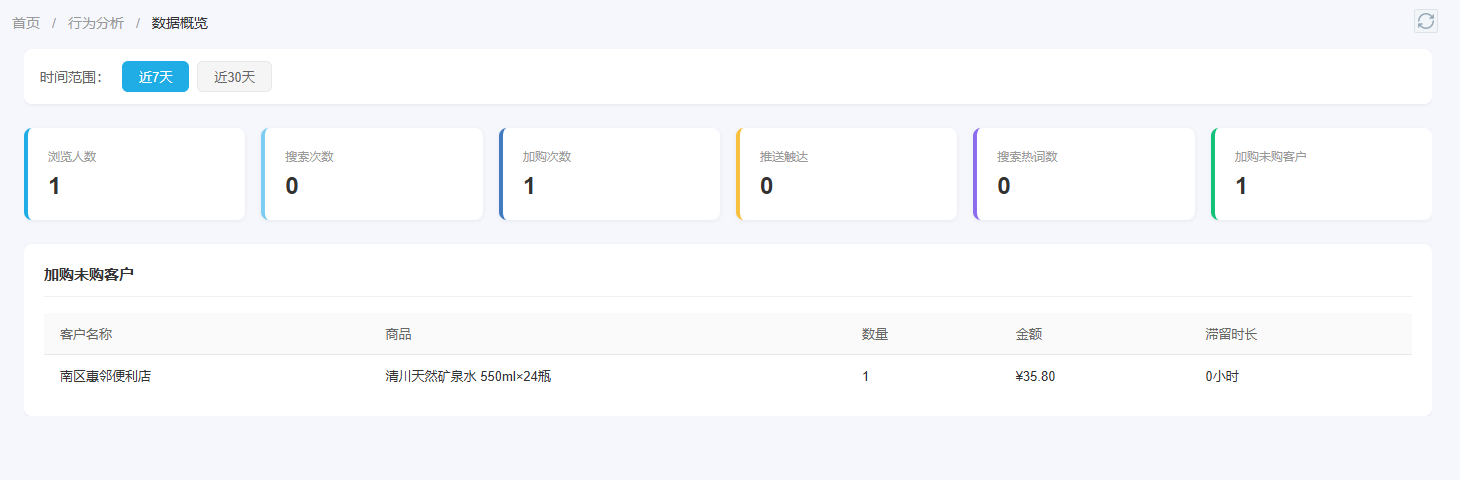The height and width of the screenshot is (480, 1460).
Task: Select the 推送触达 stat card
Action: [846, 174]
